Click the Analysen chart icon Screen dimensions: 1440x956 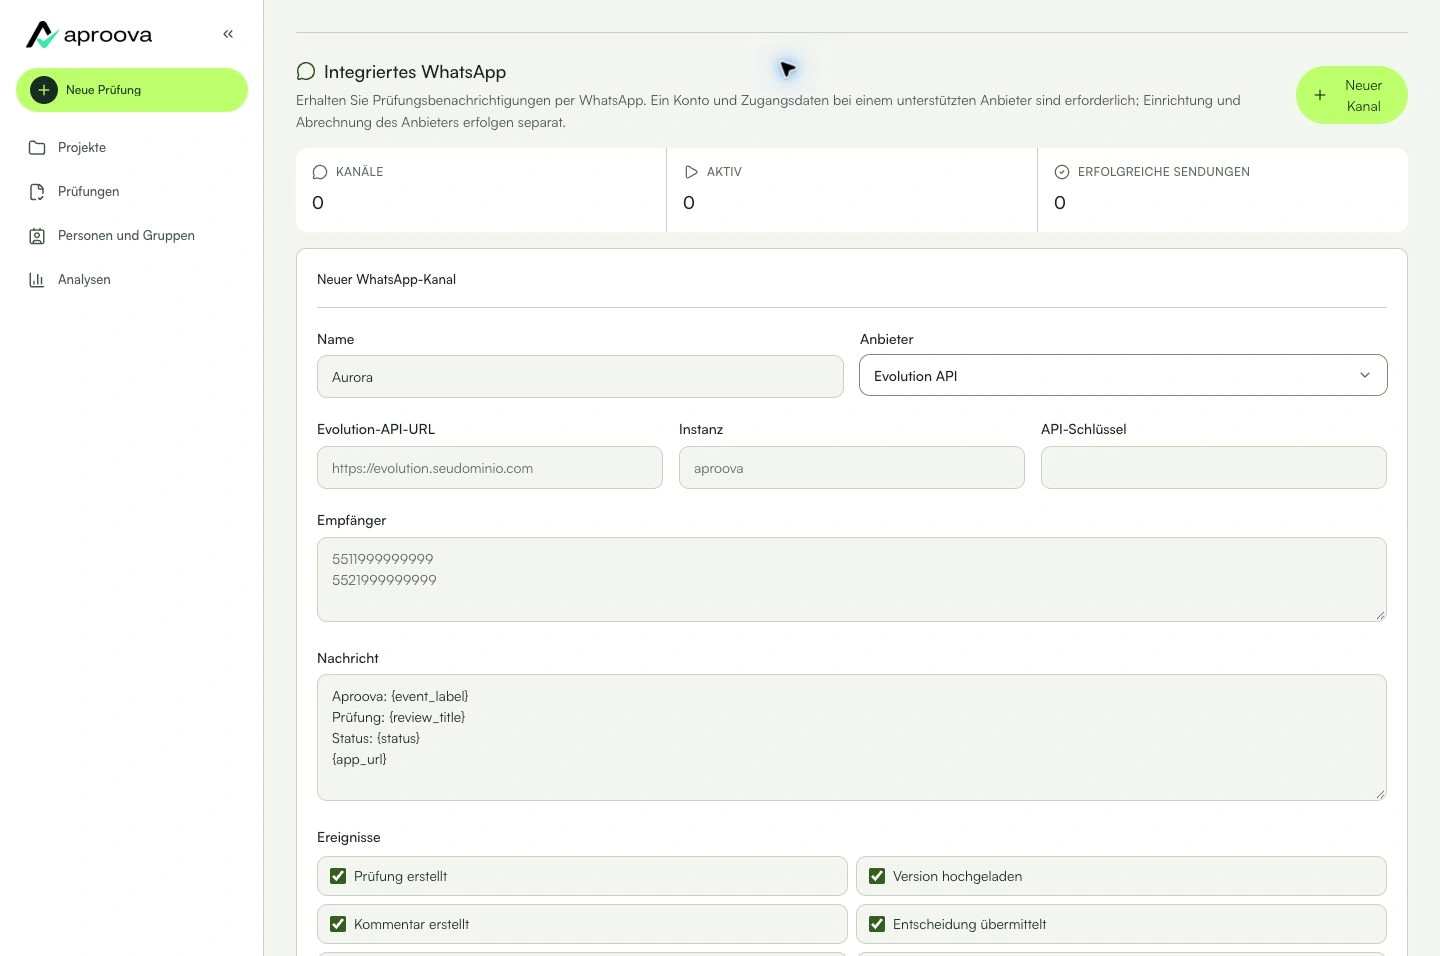pyautogui.click(x=37, y=280)
